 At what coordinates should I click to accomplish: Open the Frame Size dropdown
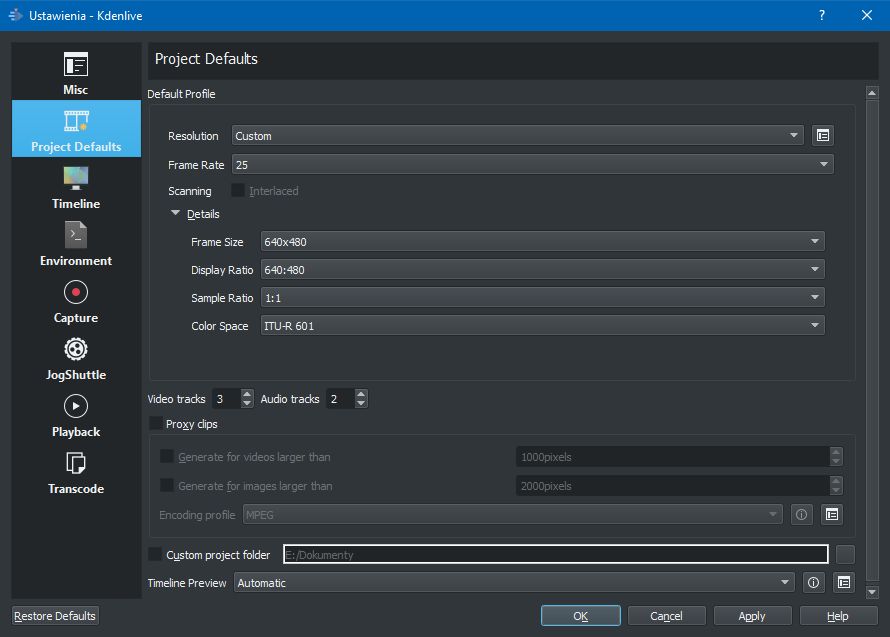542,241
